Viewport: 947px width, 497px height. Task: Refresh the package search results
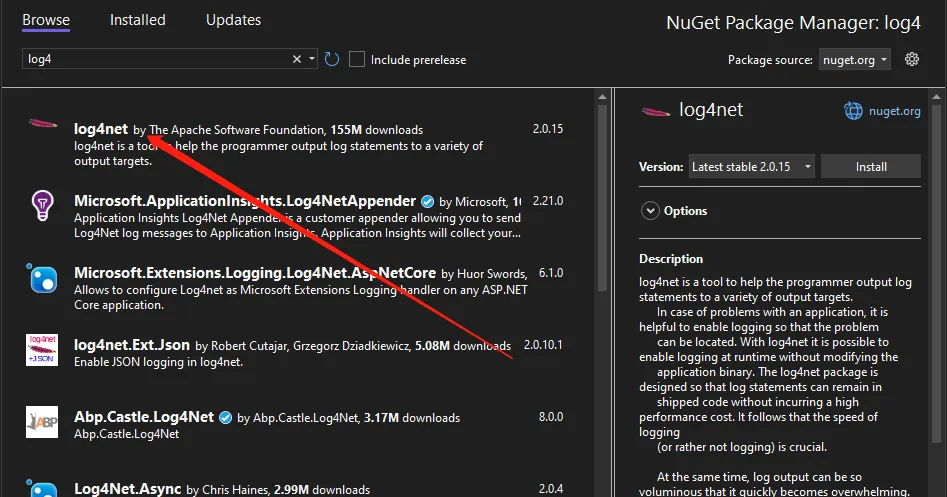(332, 59)
